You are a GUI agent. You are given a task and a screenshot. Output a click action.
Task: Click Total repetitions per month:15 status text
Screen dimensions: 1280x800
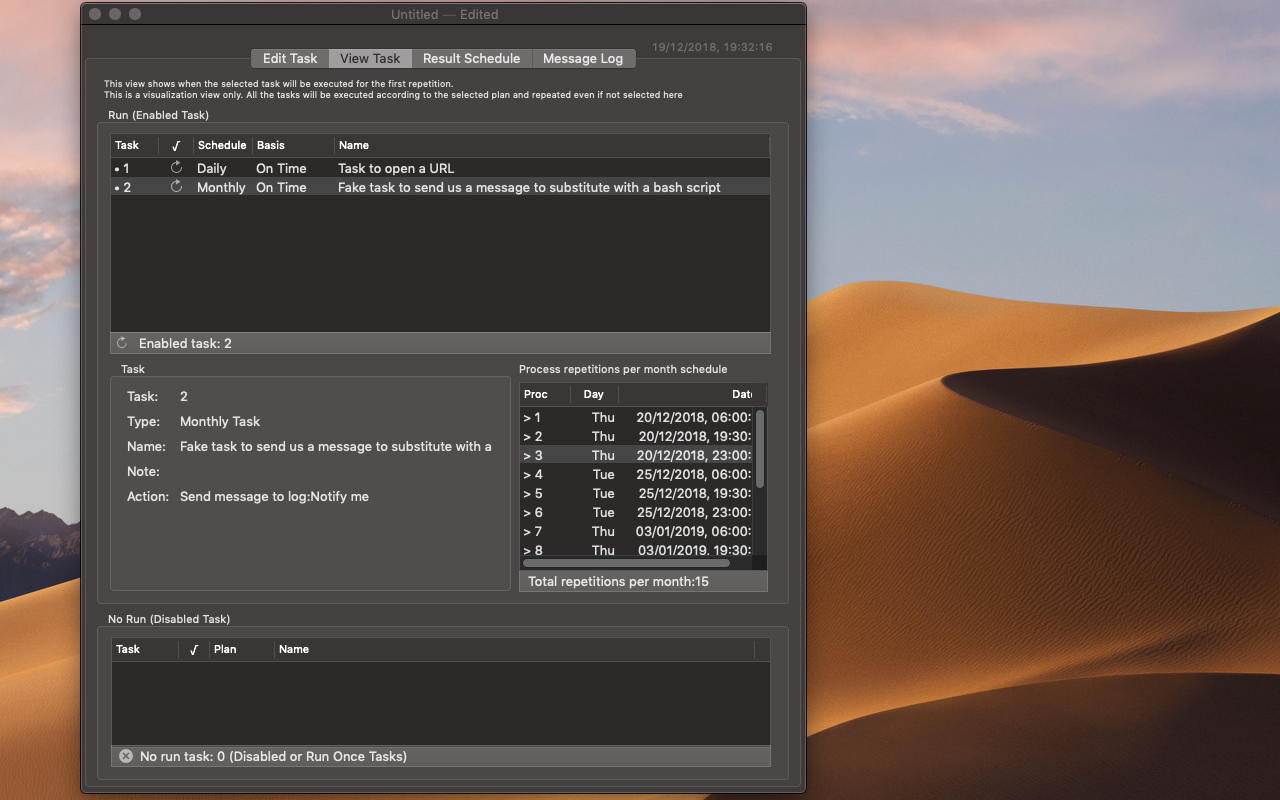tap(618, 581)
